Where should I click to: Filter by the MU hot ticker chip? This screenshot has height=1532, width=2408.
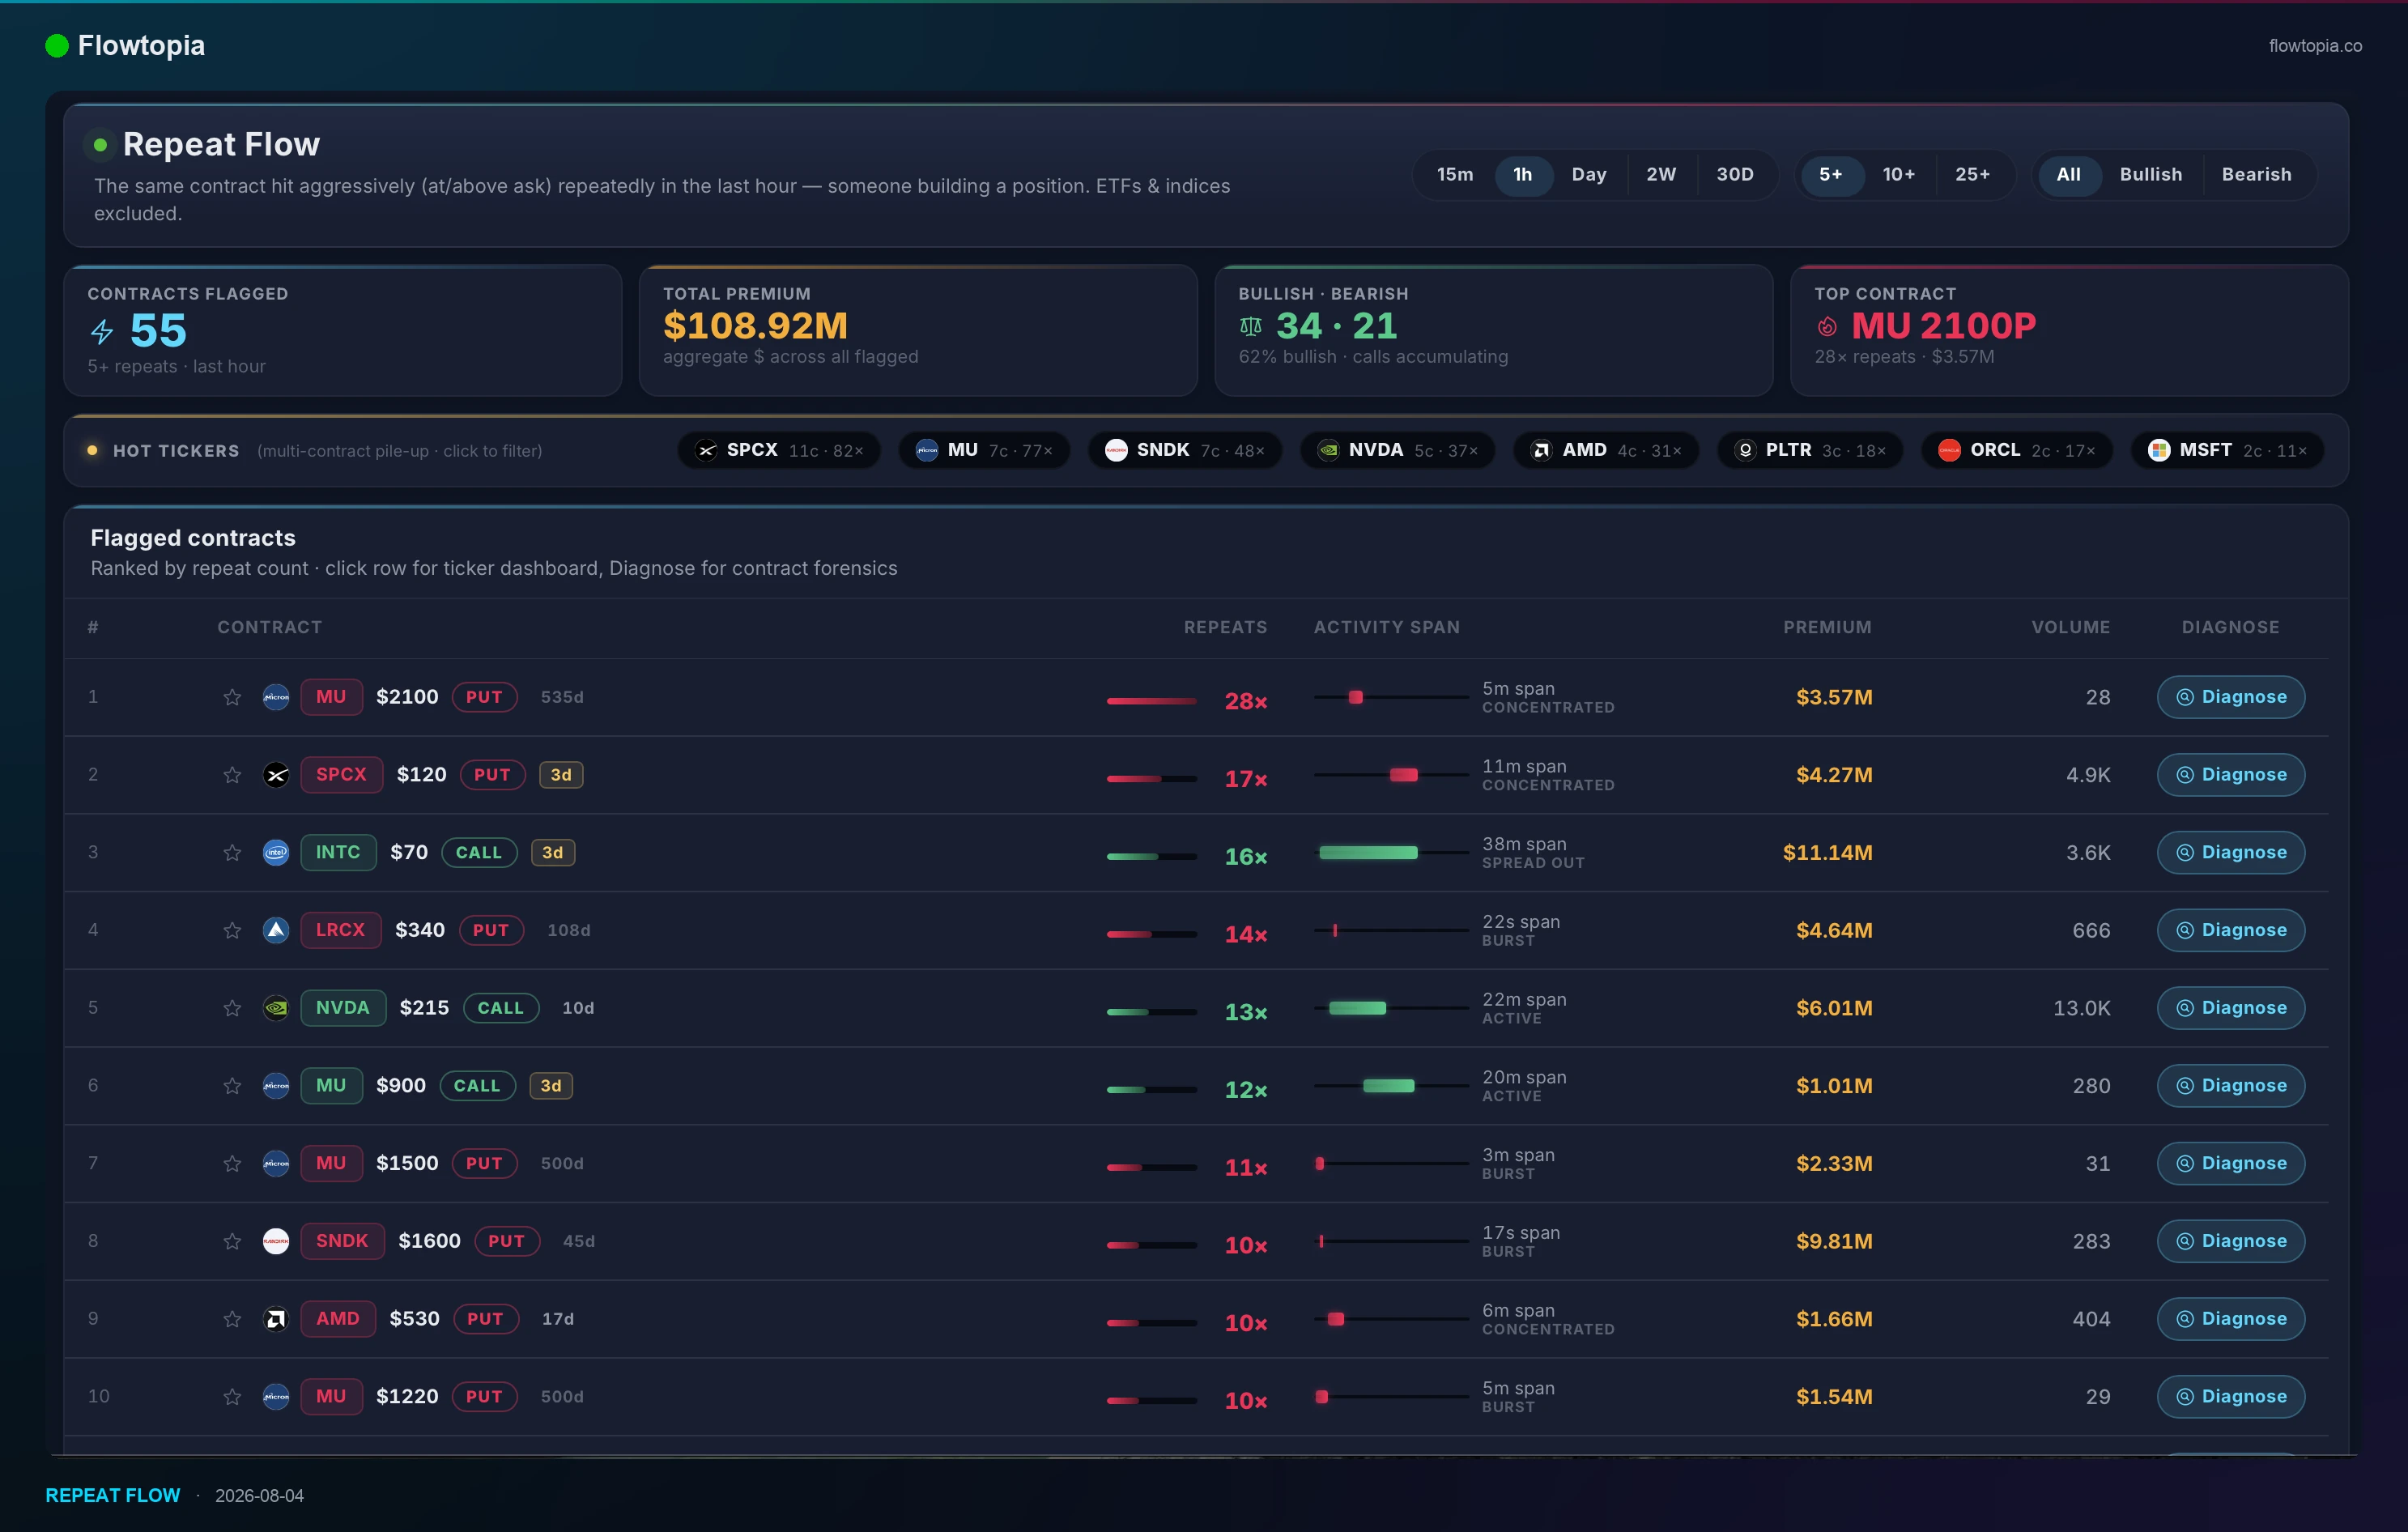click(985, 451)
